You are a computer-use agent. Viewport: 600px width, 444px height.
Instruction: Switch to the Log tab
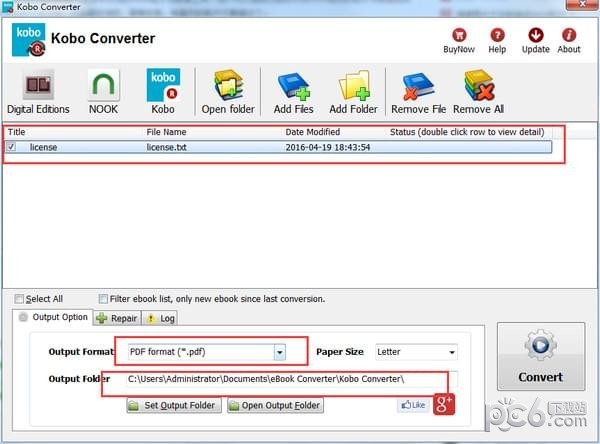click(160, 318)
